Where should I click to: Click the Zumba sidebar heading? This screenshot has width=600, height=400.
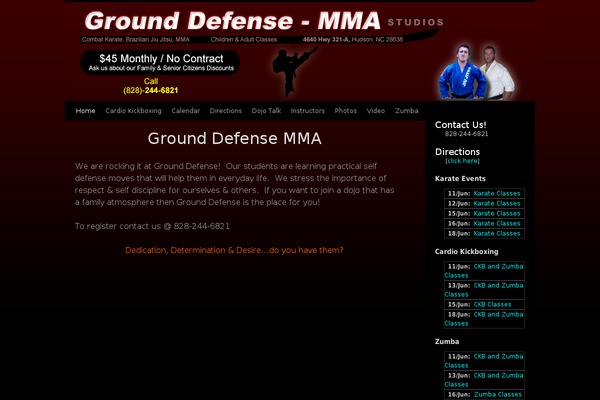447,341
